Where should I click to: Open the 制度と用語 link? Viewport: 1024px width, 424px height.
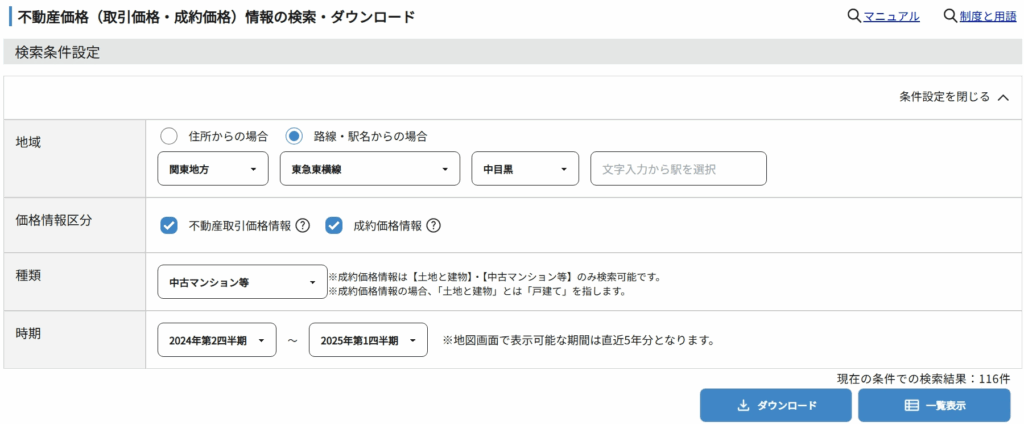[988, 16]
